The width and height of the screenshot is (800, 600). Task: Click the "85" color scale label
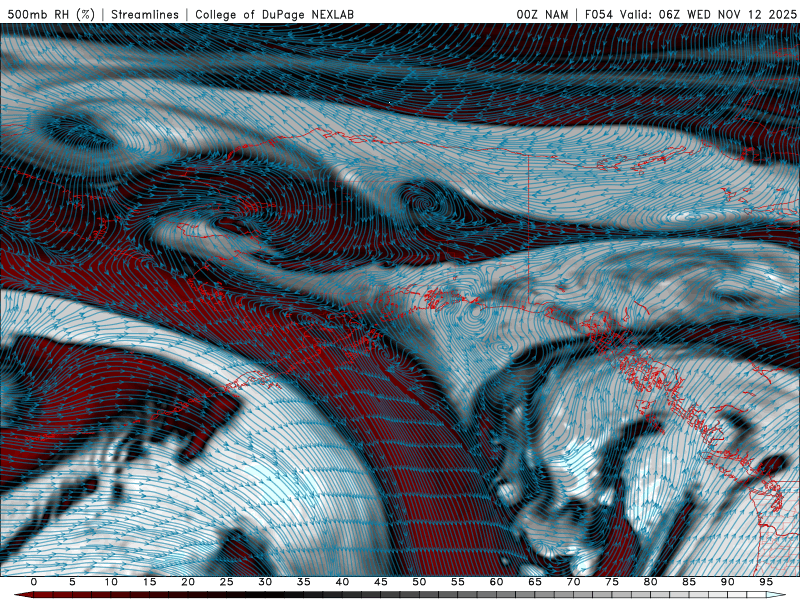coord(689,582)
